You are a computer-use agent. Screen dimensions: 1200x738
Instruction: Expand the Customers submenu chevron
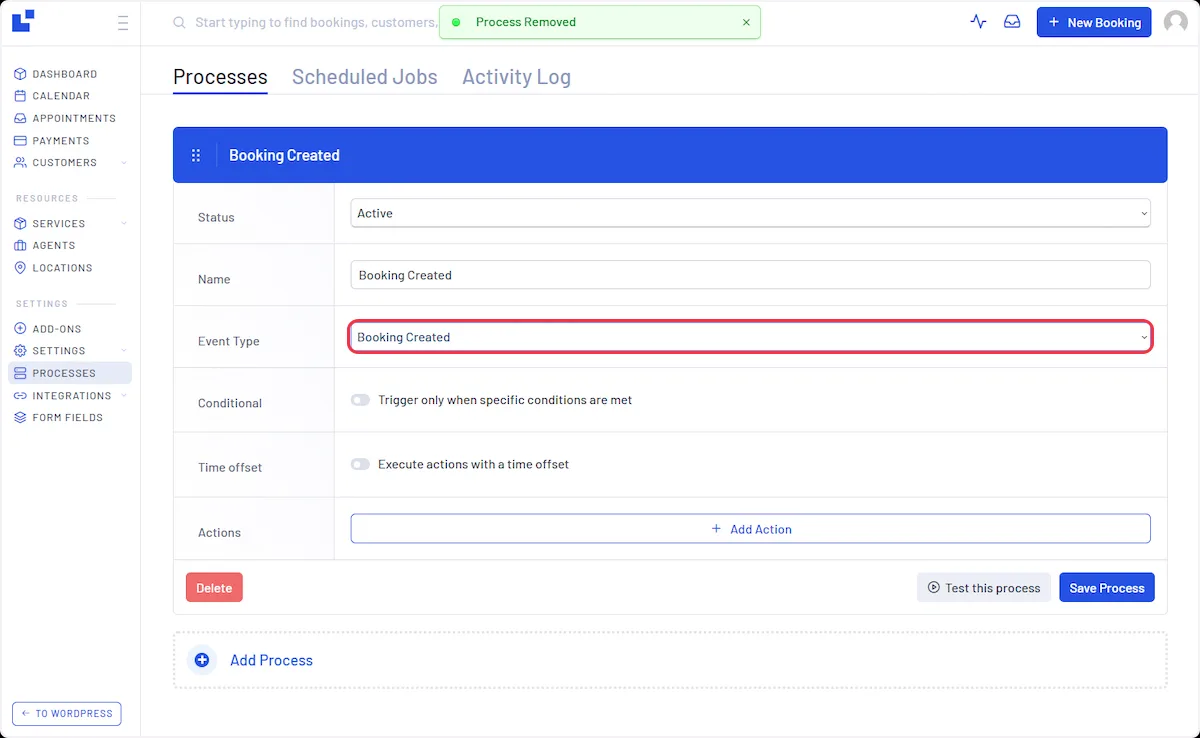124,162
